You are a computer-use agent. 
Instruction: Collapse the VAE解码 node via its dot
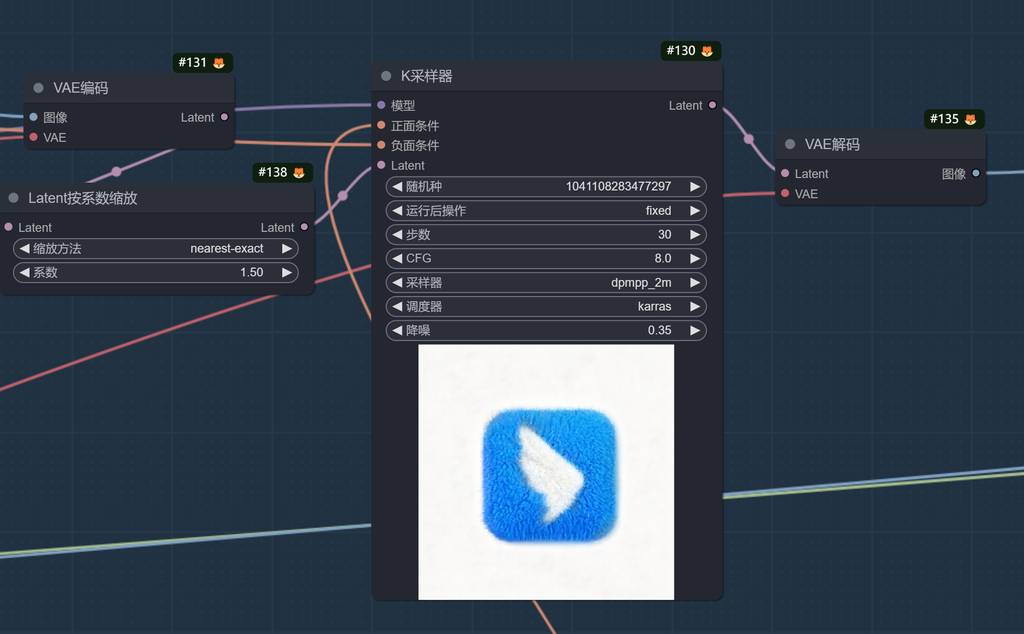coord(790,144)
